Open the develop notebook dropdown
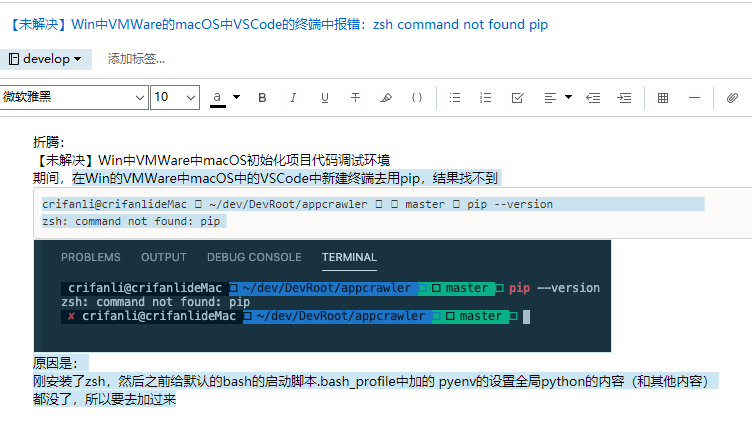 click(45, 59)
